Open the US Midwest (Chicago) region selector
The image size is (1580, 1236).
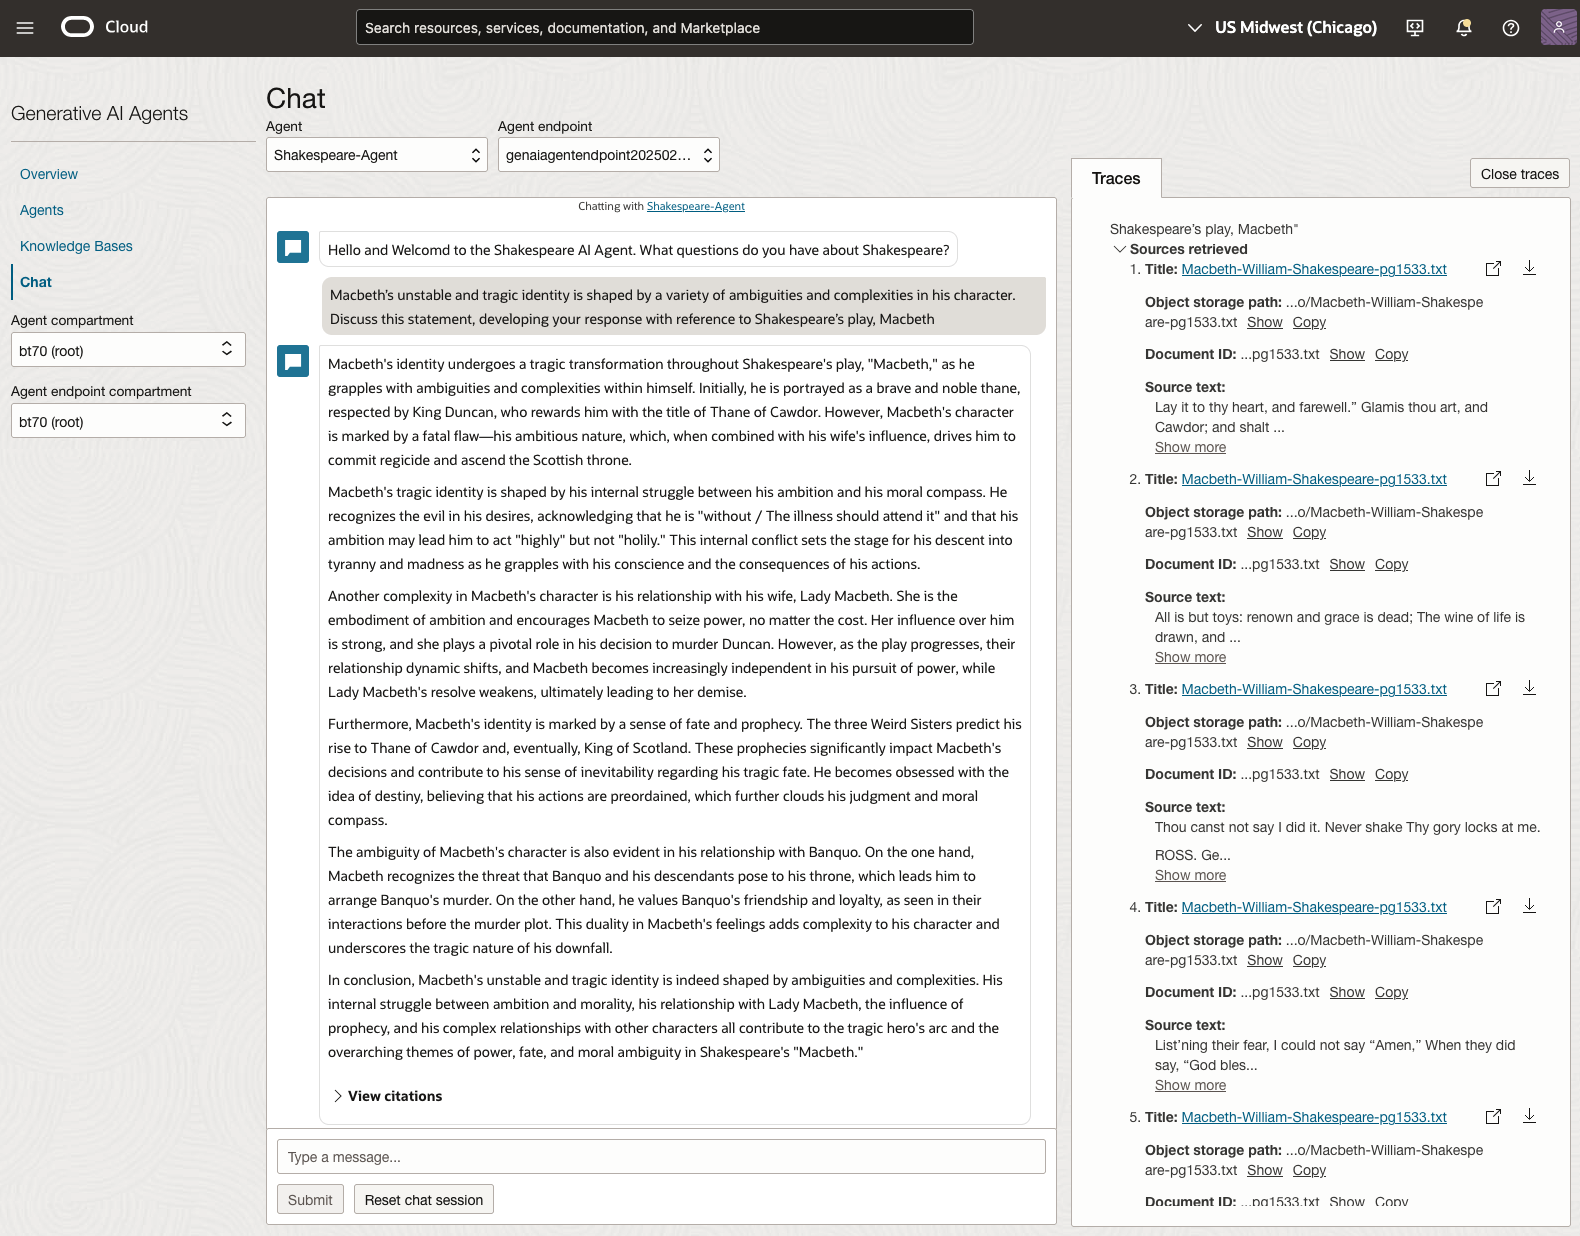pos(1282,28)
